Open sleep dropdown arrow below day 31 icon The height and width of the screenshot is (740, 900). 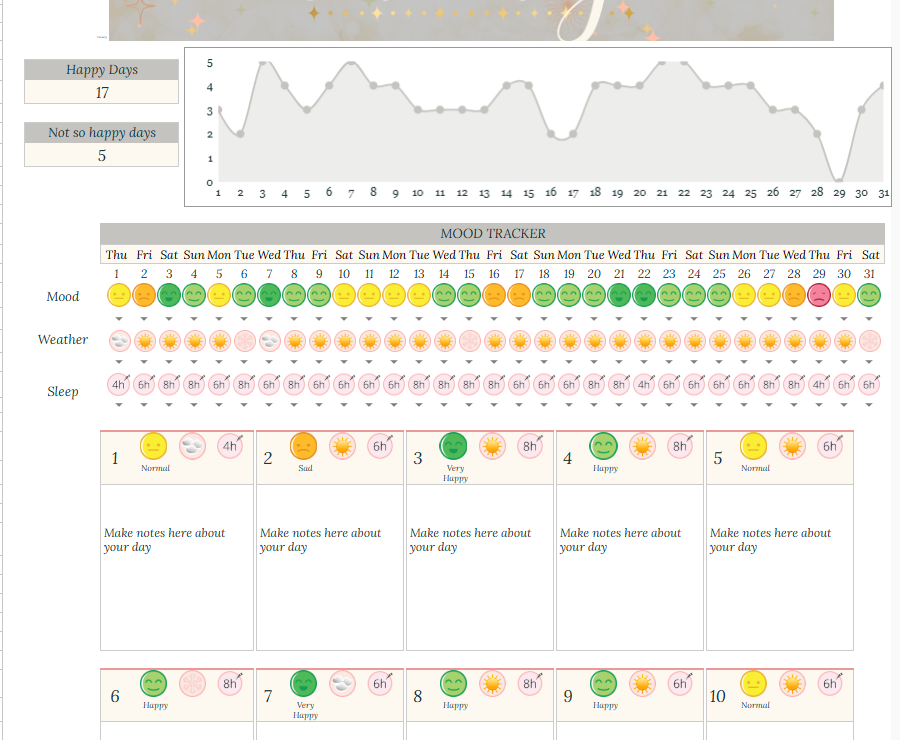(869, 405)
